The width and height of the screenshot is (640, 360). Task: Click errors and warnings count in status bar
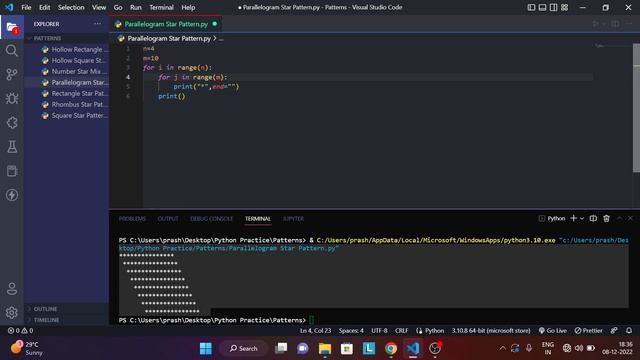coord(20,331)
